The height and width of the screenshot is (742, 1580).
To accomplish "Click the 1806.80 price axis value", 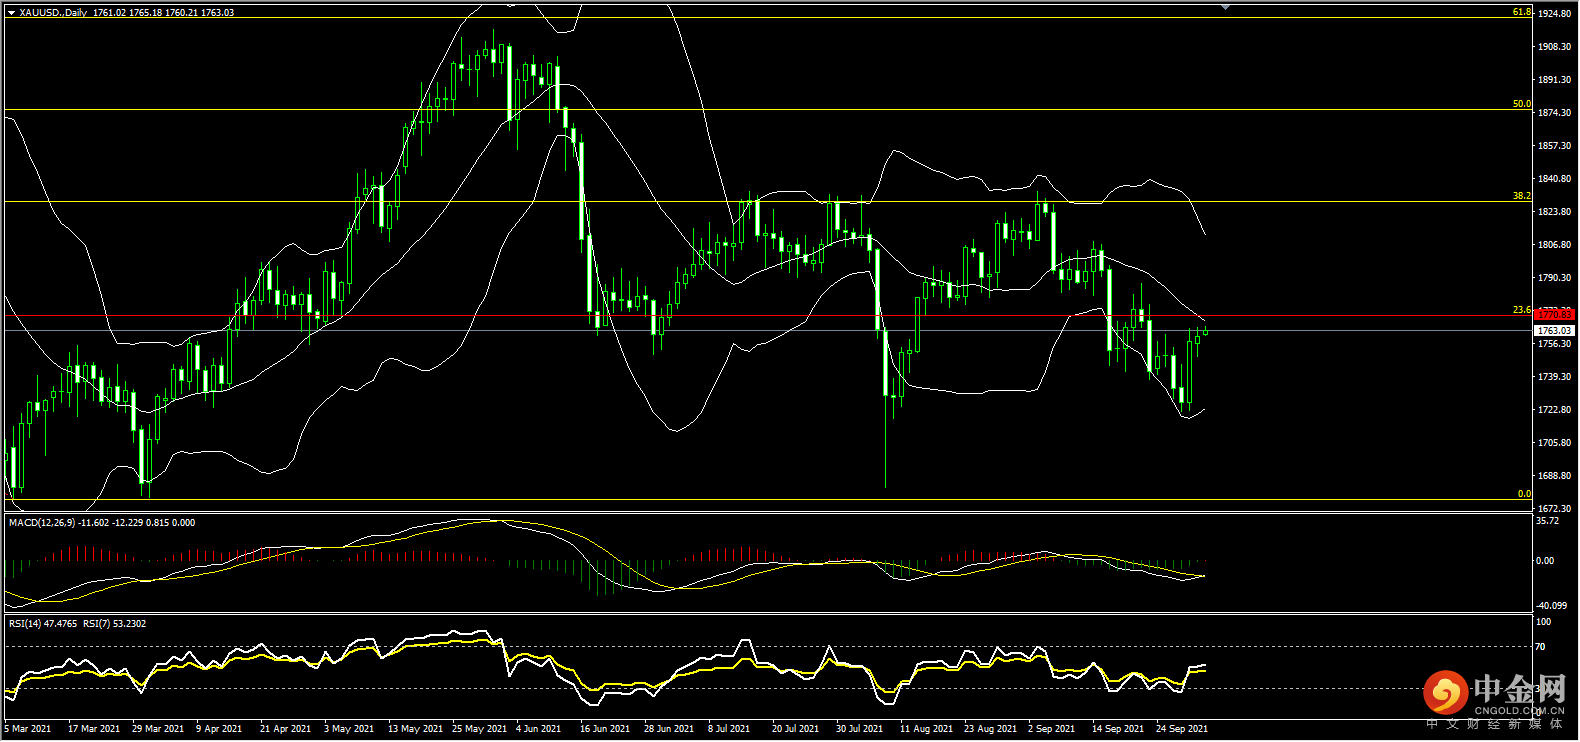I will 1554,245.
